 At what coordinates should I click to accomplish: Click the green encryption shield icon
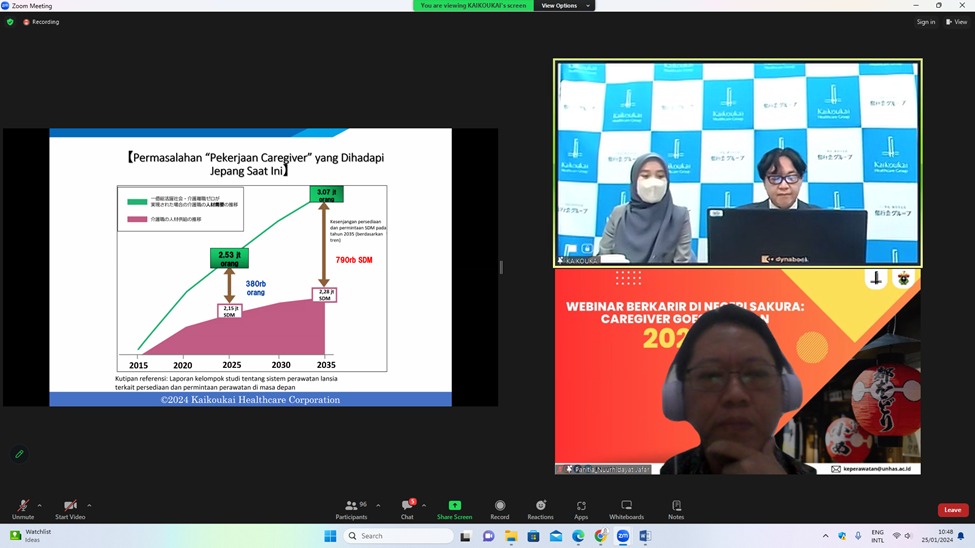click(10, 22)
